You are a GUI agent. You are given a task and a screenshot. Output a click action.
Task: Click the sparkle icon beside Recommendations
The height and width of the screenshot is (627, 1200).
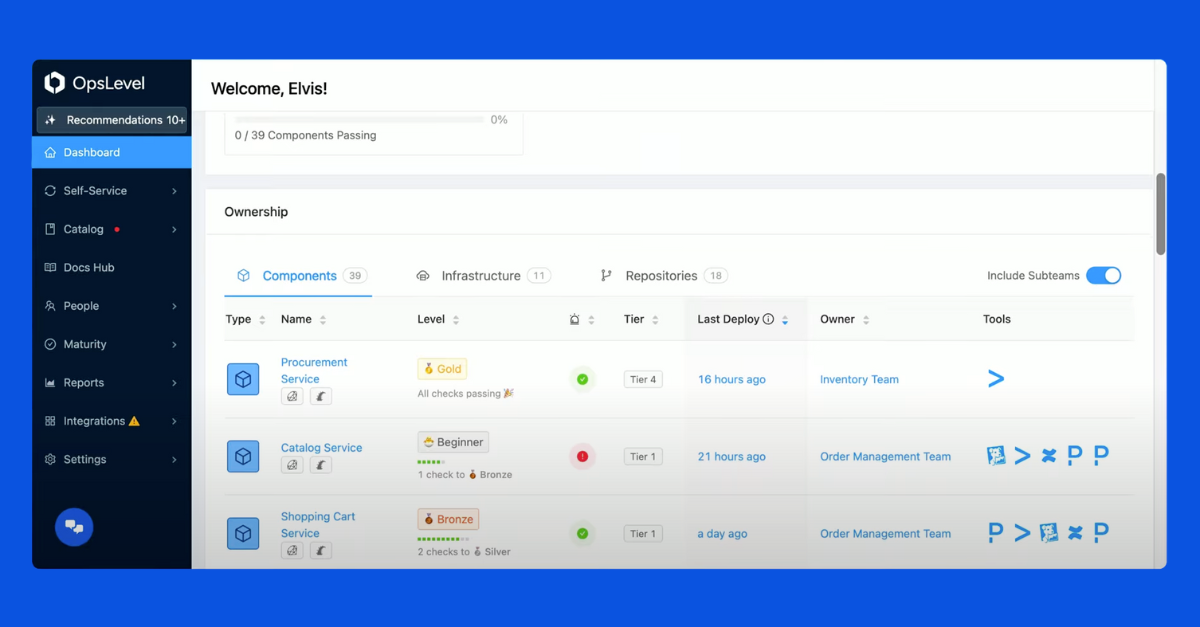point(51,120)
